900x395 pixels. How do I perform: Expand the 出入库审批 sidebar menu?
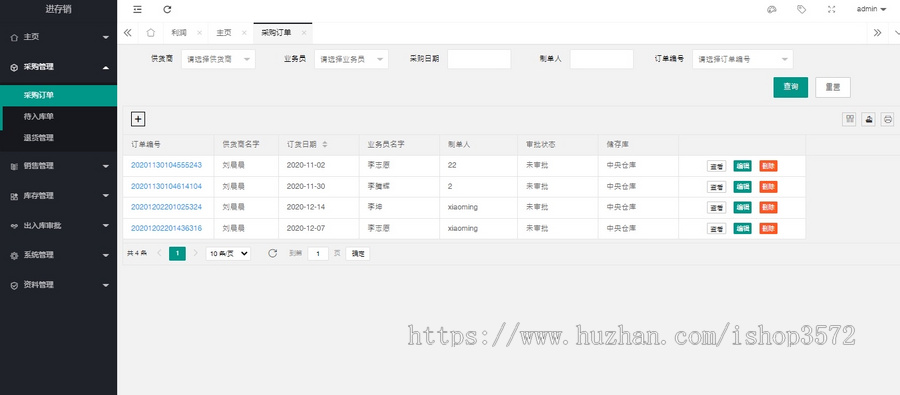pos(59,226)
